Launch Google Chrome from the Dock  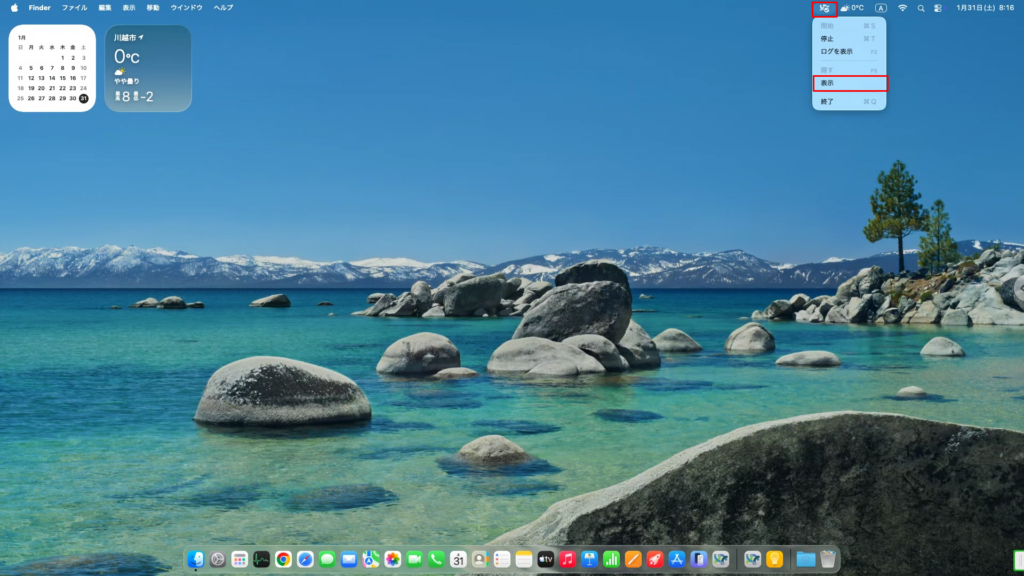tap(284, 560)
